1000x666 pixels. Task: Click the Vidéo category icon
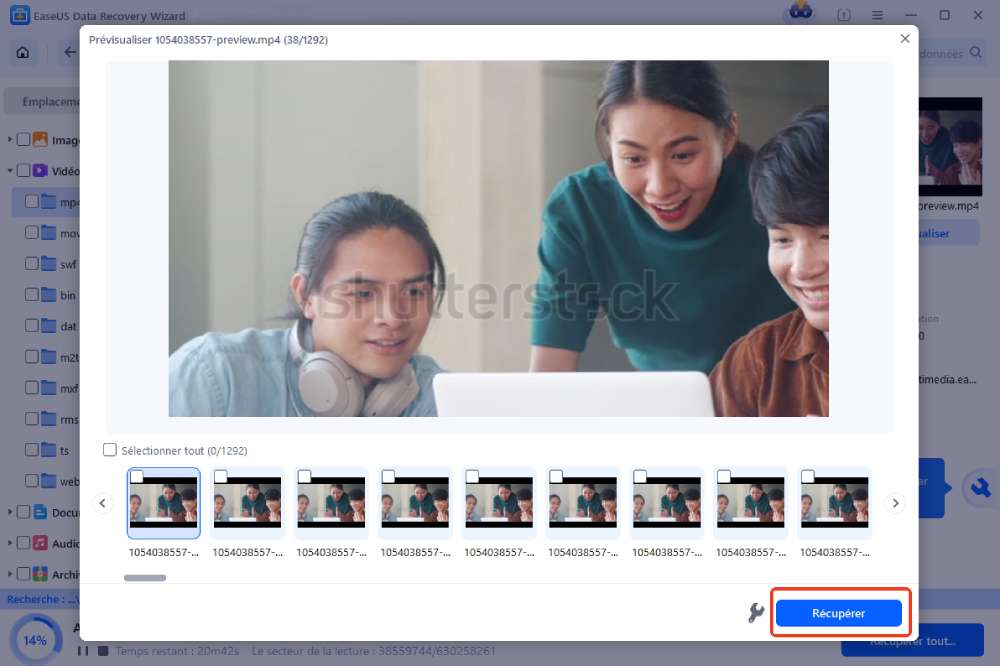(40, 170)
